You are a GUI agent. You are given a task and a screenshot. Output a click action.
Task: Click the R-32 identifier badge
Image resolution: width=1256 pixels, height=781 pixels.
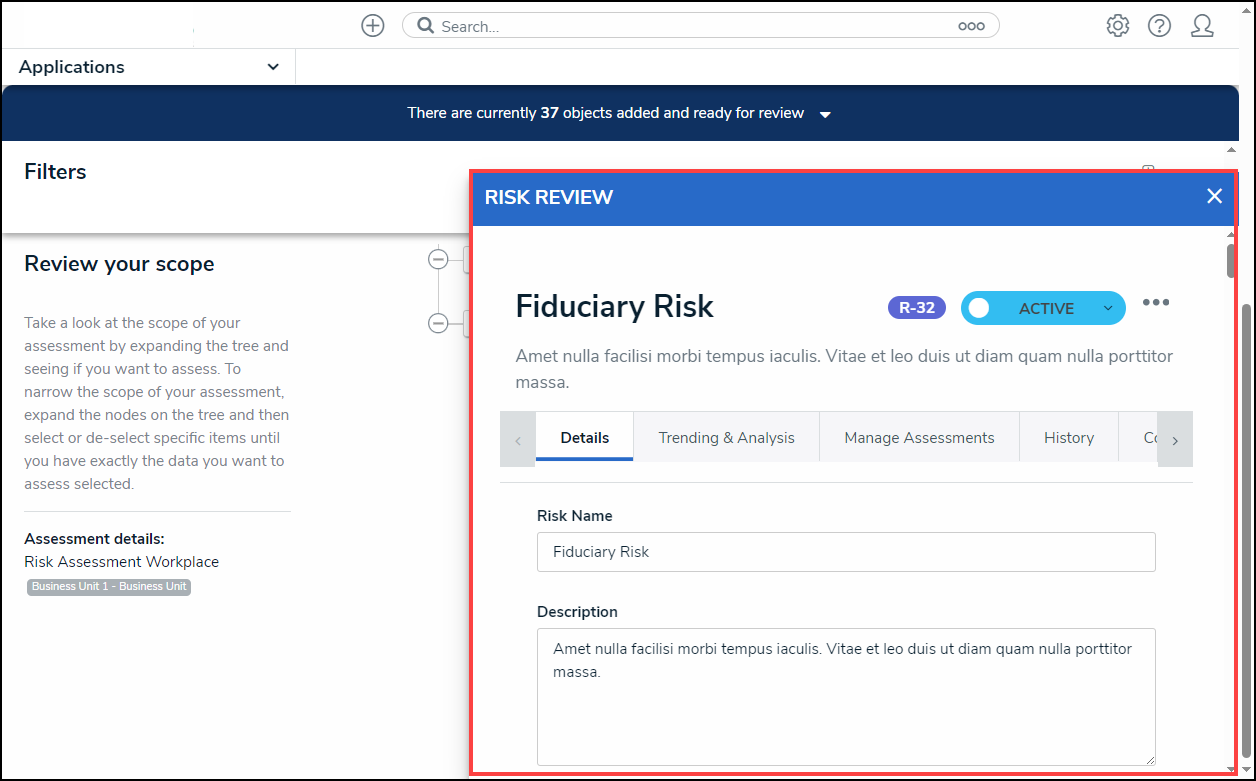click(x=917, y=308)
